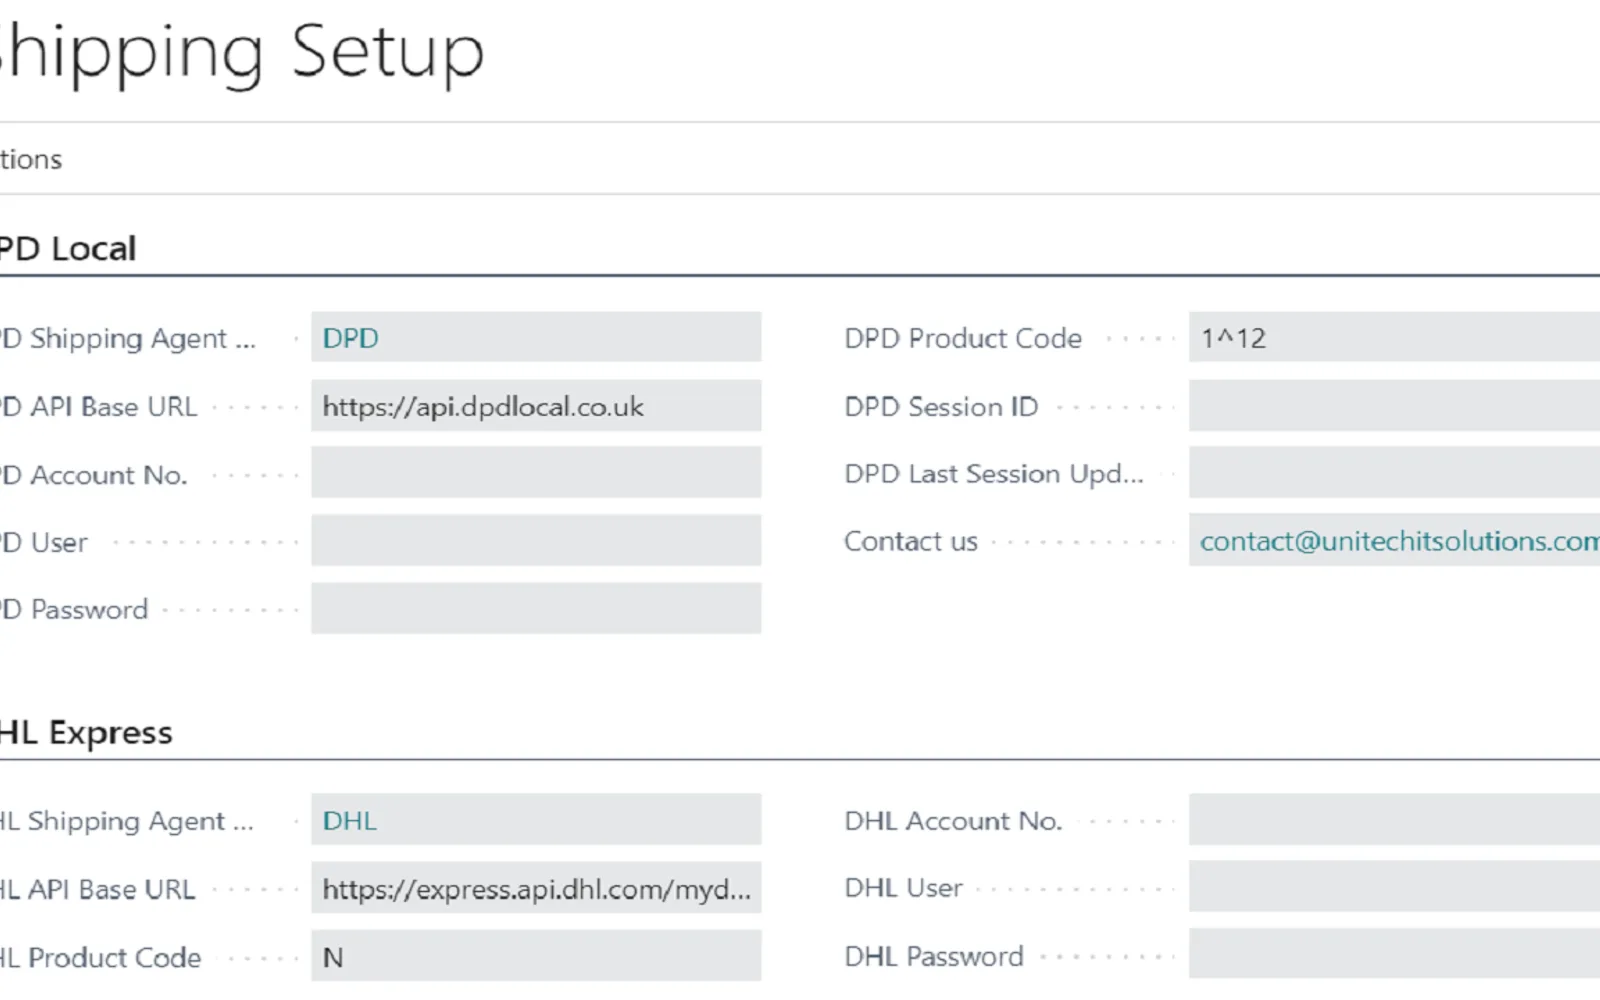Edit the DHL API Base URL field
The width and height of the screenshot is (1600, 1000).
click(x=536, y=888)
